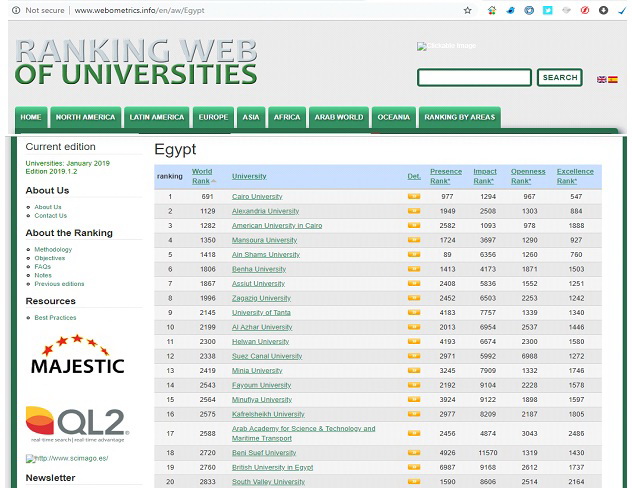The height and width of the screenshot is (488, 632).
Task: Sort table by Presence Rank column
Action: tap(446, 177)
